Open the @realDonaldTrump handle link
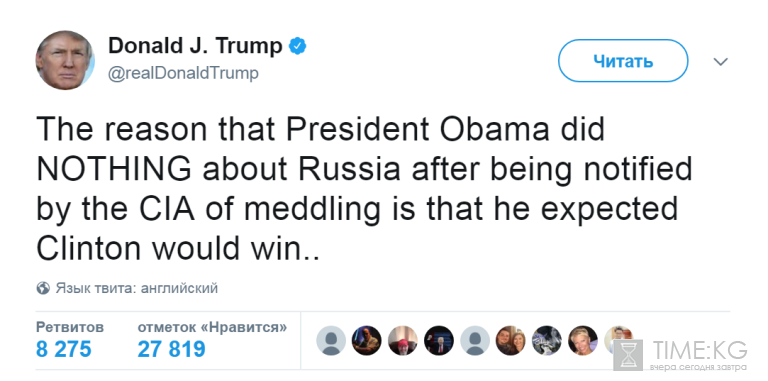The width and height of the screenshot is (768, 381). pos(183,73)
